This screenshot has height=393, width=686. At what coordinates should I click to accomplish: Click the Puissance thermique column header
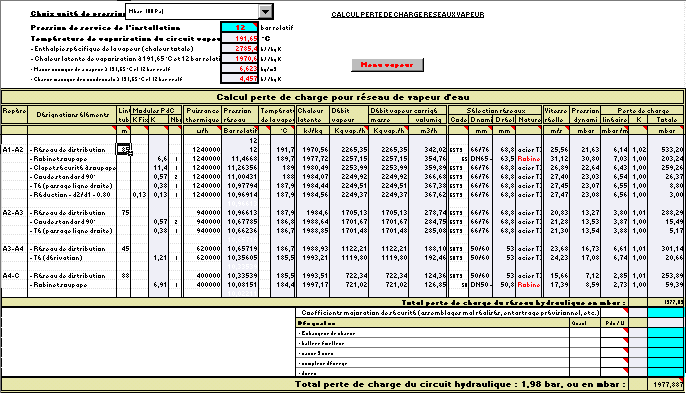click(x=203, y=115)
